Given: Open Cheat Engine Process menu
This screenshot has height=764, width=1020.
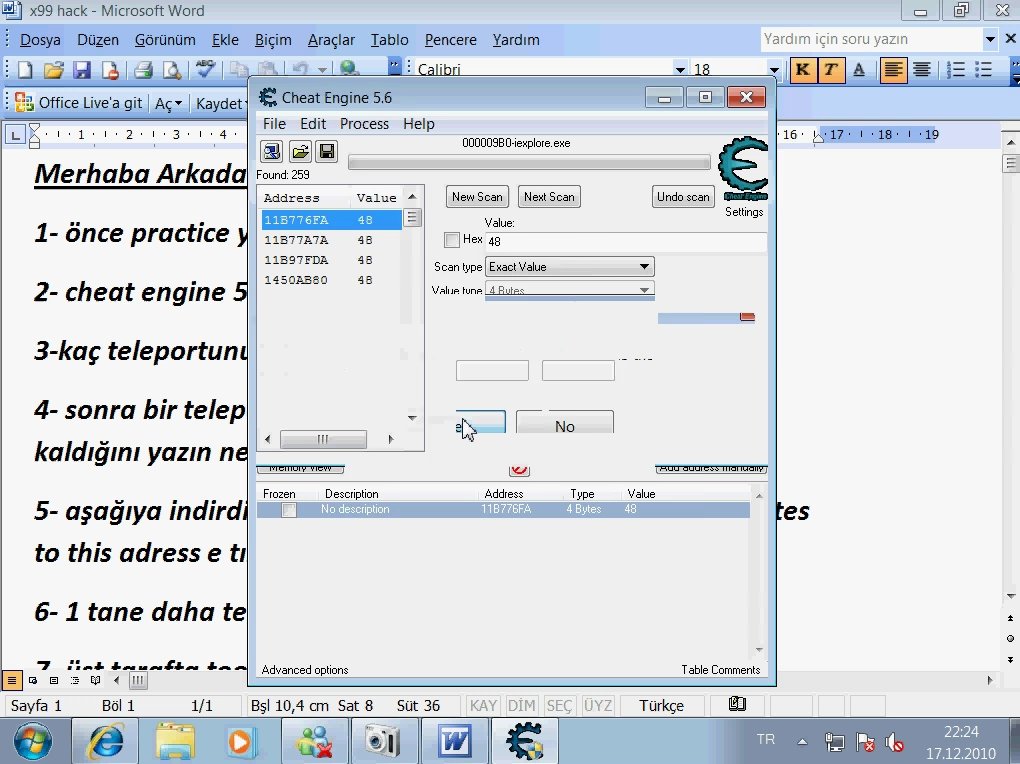Looking at the screenshot, I should (364, 124).
